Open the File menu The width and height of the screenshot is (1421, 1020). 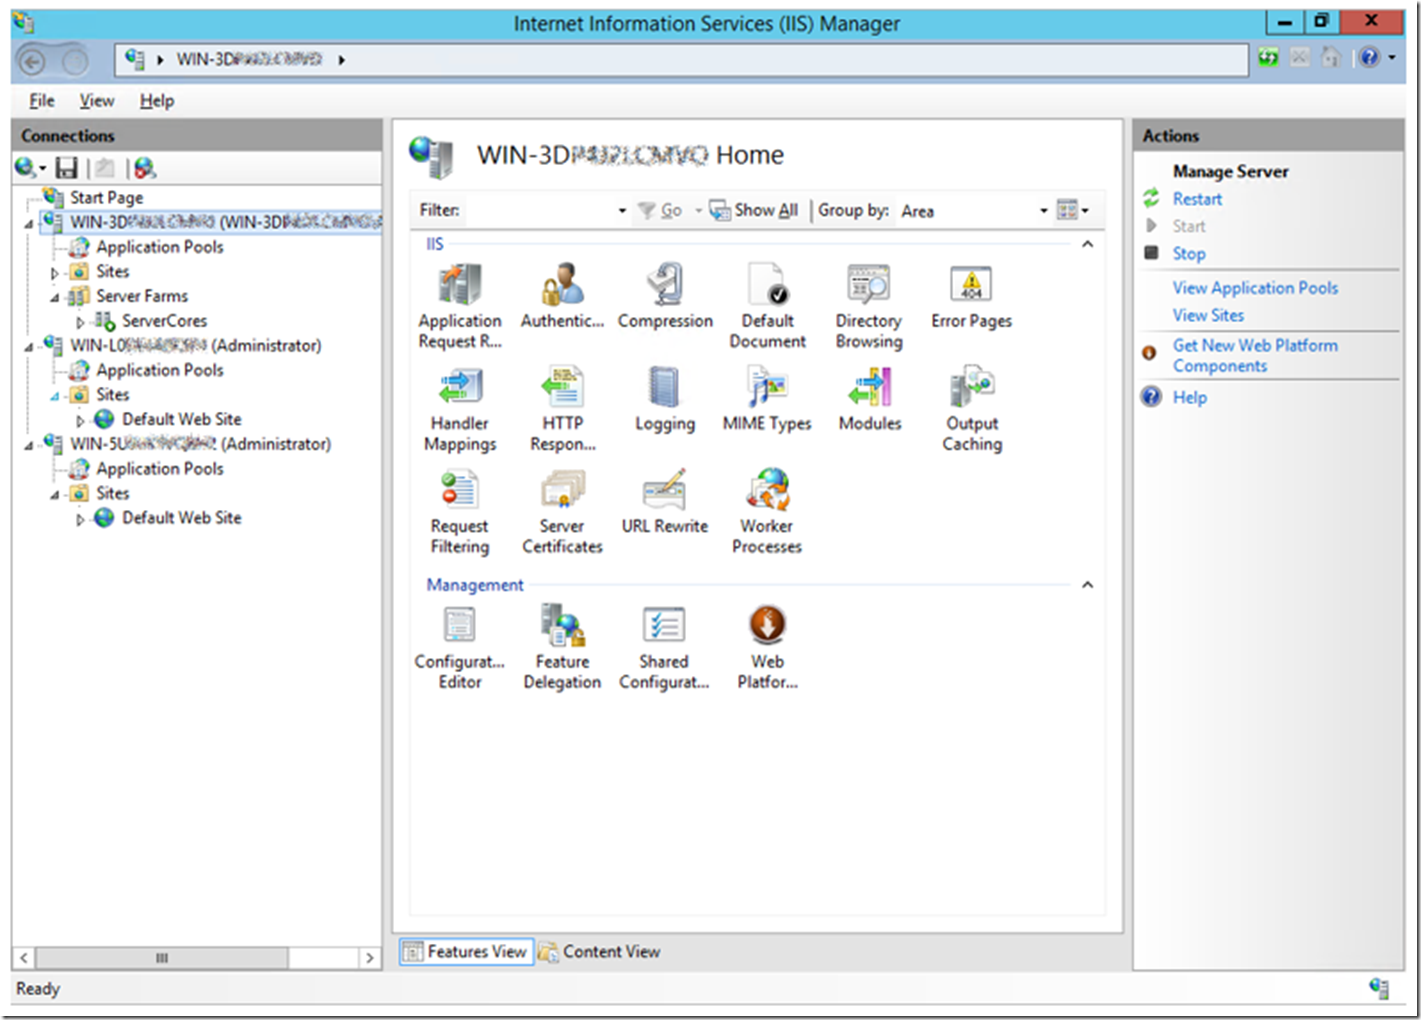(42, 100)
